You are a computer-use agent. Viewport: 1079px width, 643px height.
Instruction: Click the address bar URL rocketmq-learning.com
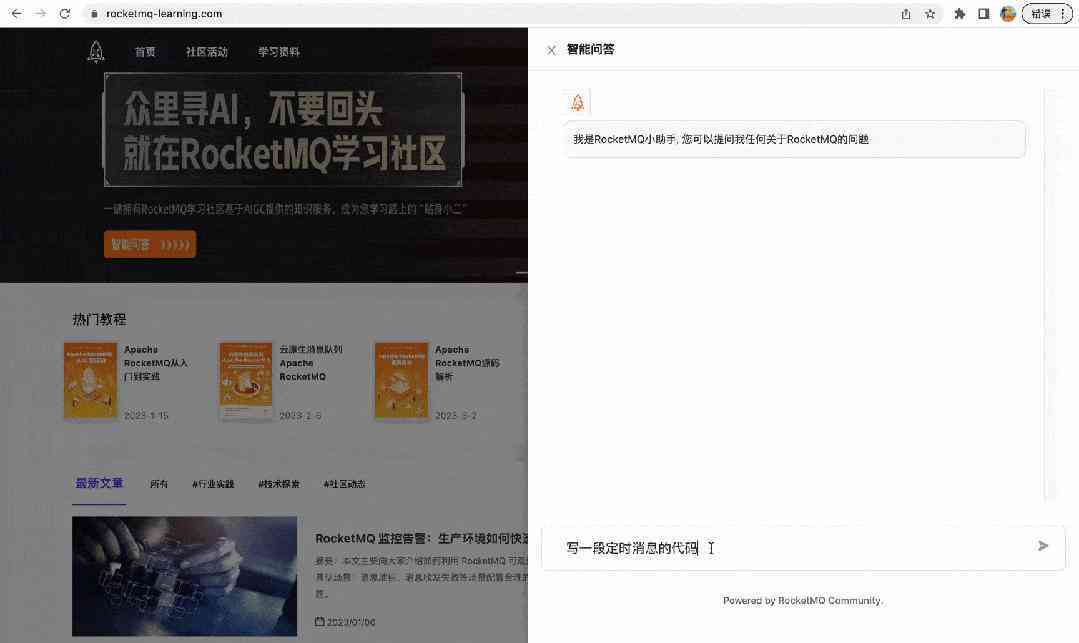(x=164, y=14)
